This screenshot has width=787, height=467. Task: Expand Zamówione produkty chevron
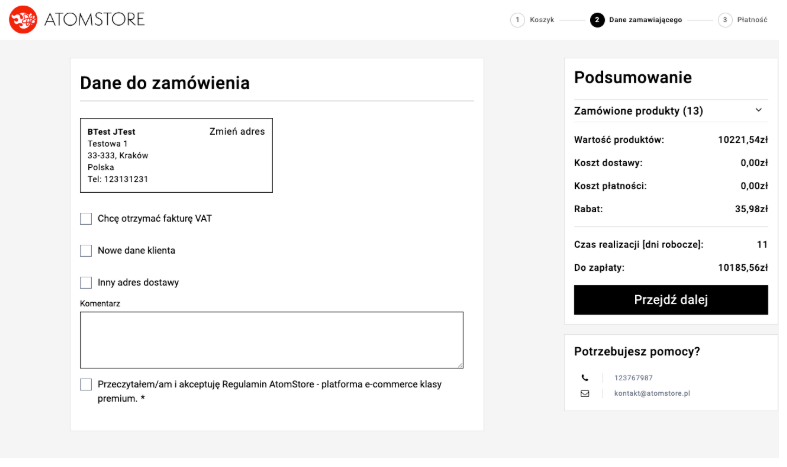758,110
